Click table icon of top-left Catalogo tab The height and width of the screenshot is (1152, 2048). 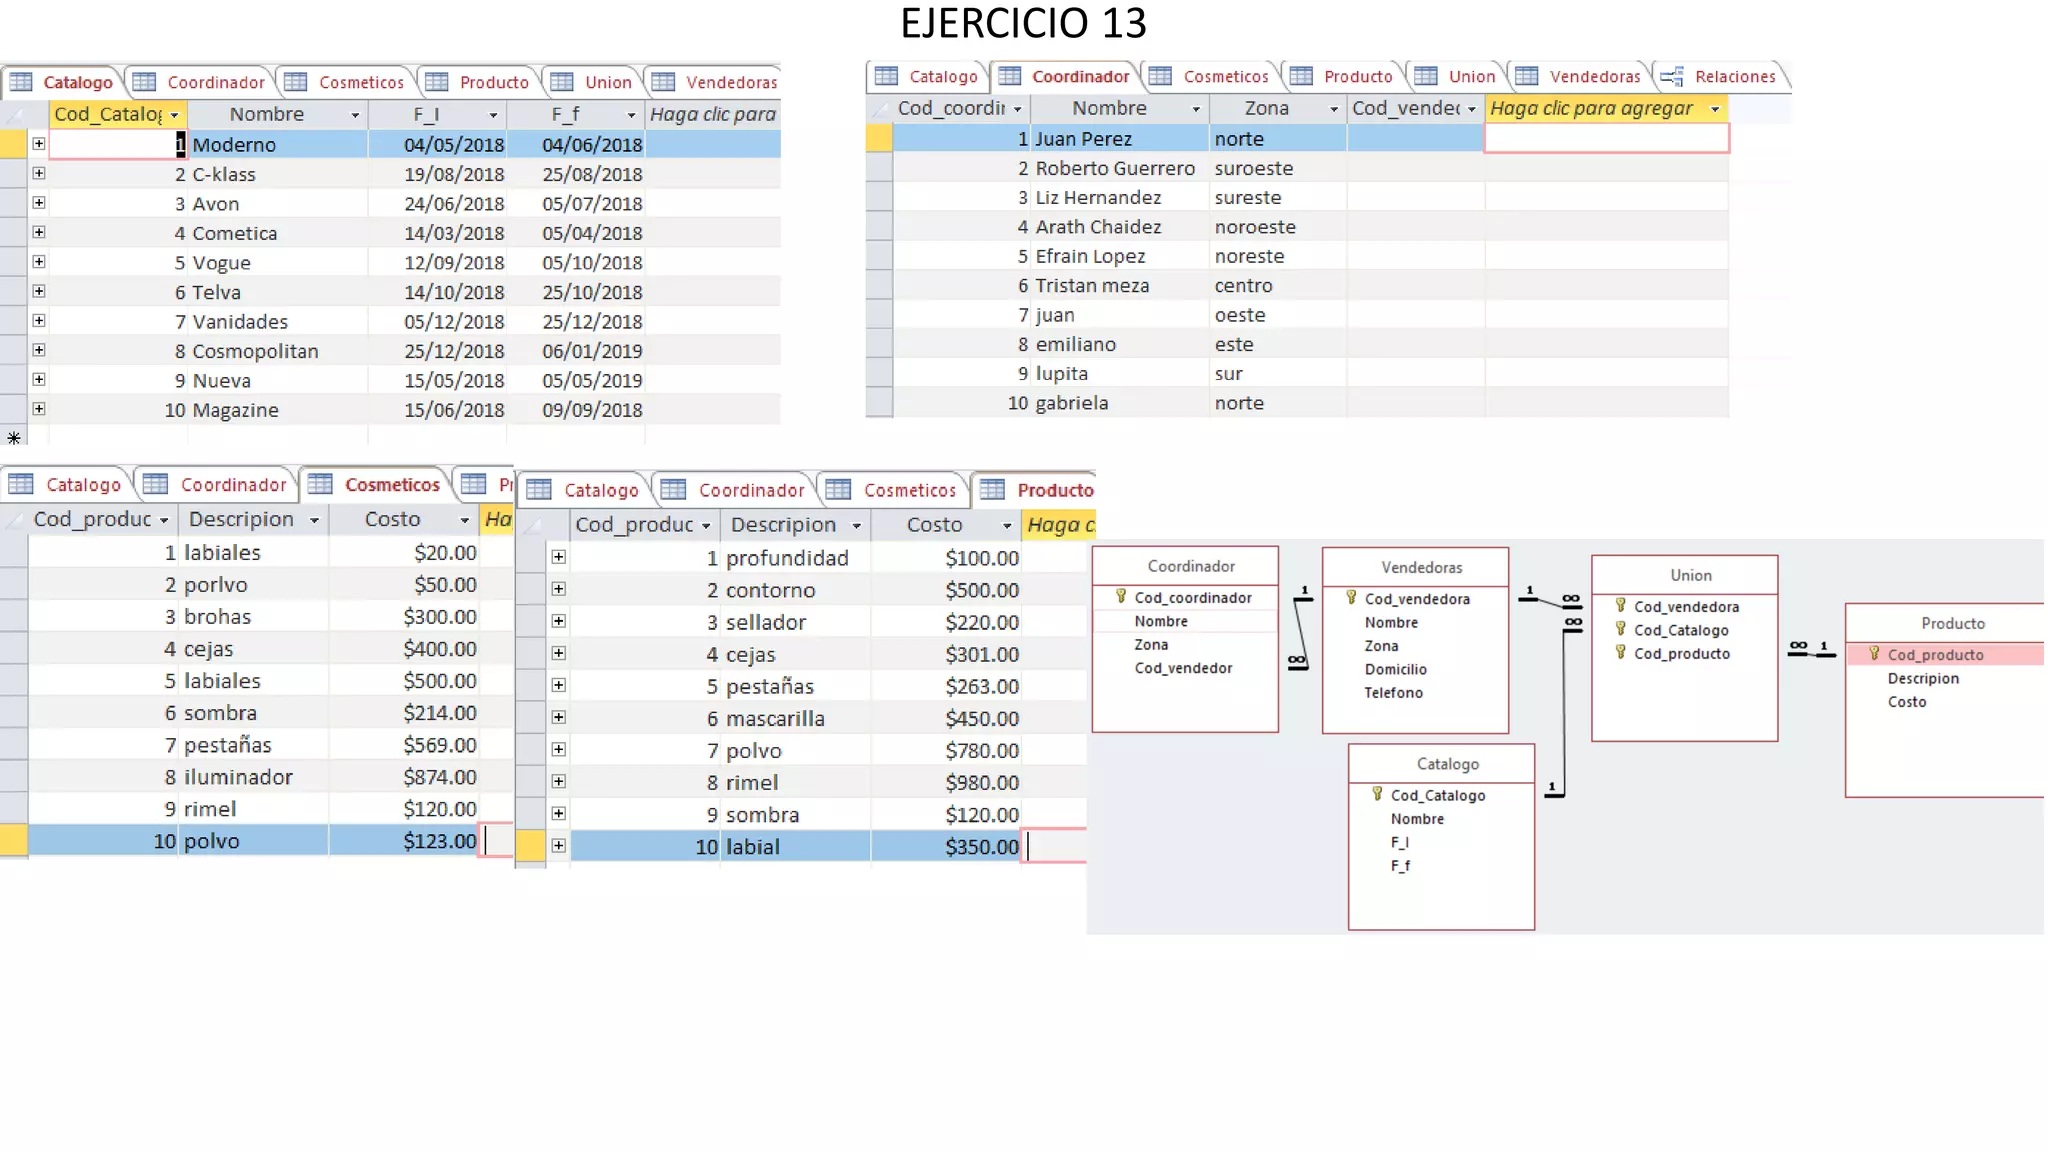[x=22, y=82]
